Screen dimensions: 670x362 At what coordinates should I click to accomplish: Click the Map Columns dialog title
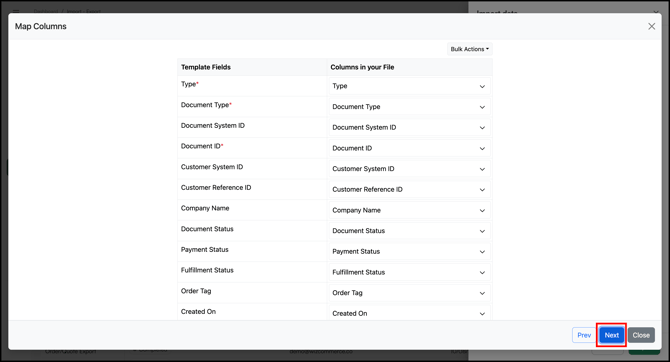click(x=41, y=26)
